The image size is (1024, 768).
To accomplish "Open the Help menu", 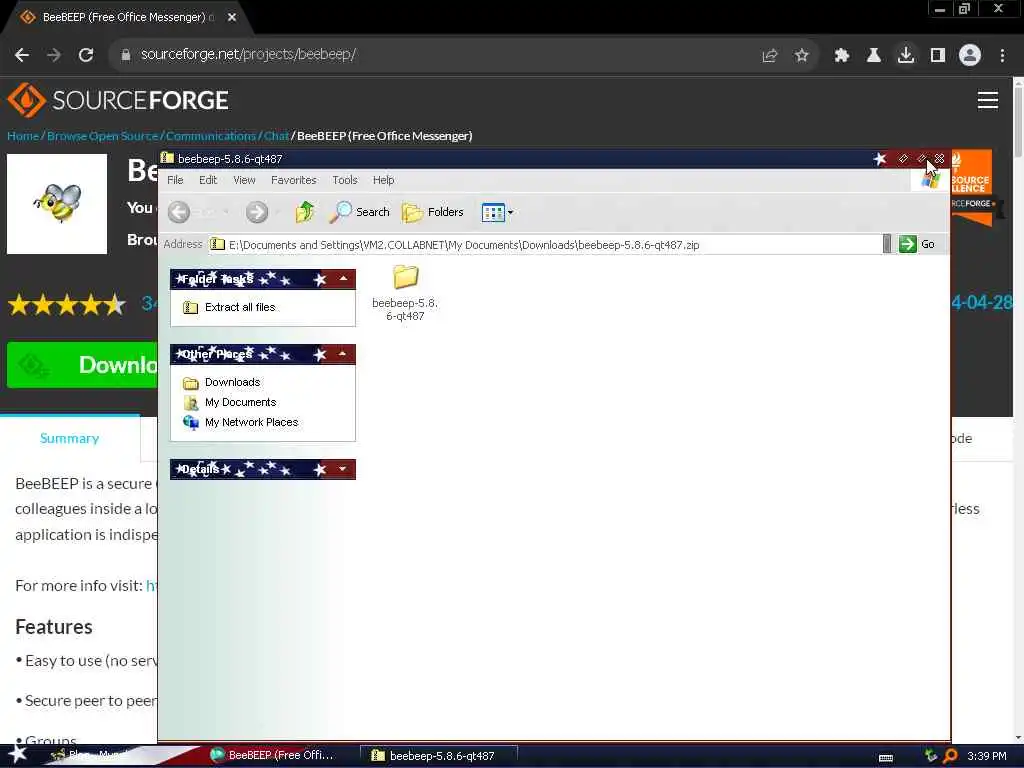I will coord(383,180).
